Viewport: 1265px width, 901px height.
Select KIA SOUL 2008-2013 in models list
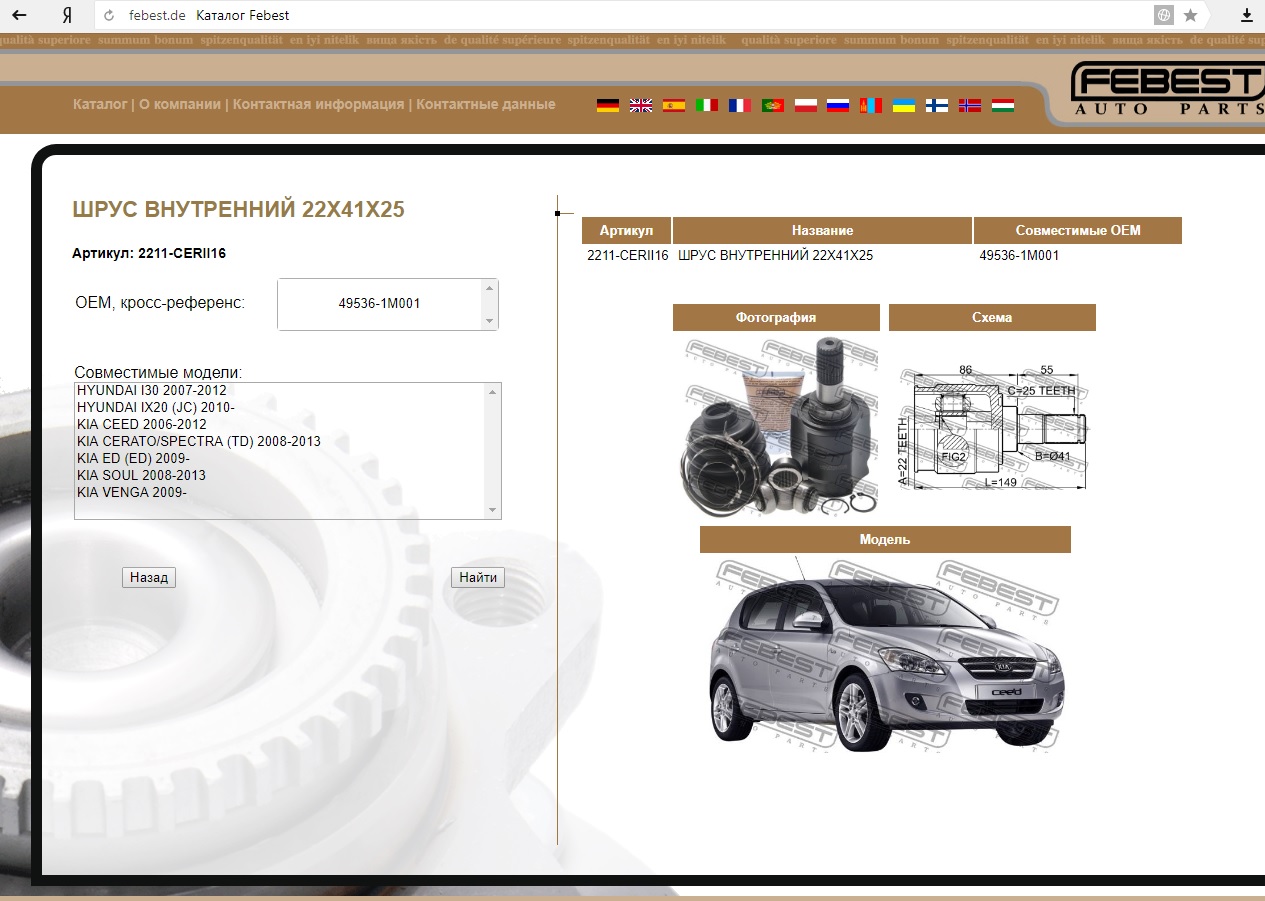[x=141, y=475]
